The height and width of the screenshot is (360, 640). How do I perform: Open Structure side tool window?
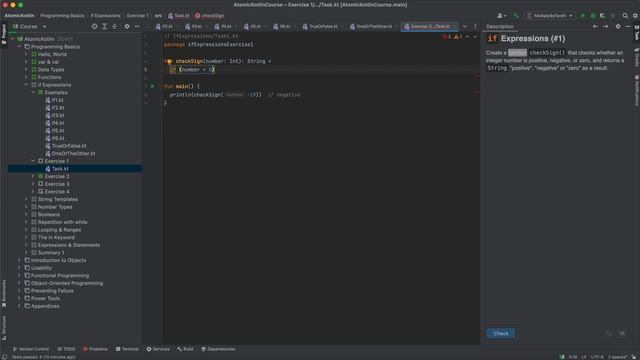coord(4,328)
